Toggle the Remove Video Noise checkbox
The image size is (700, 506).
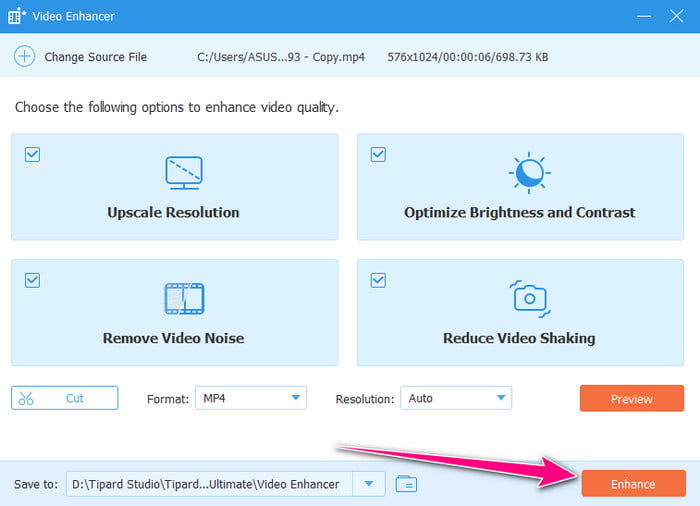pos(32,280)
